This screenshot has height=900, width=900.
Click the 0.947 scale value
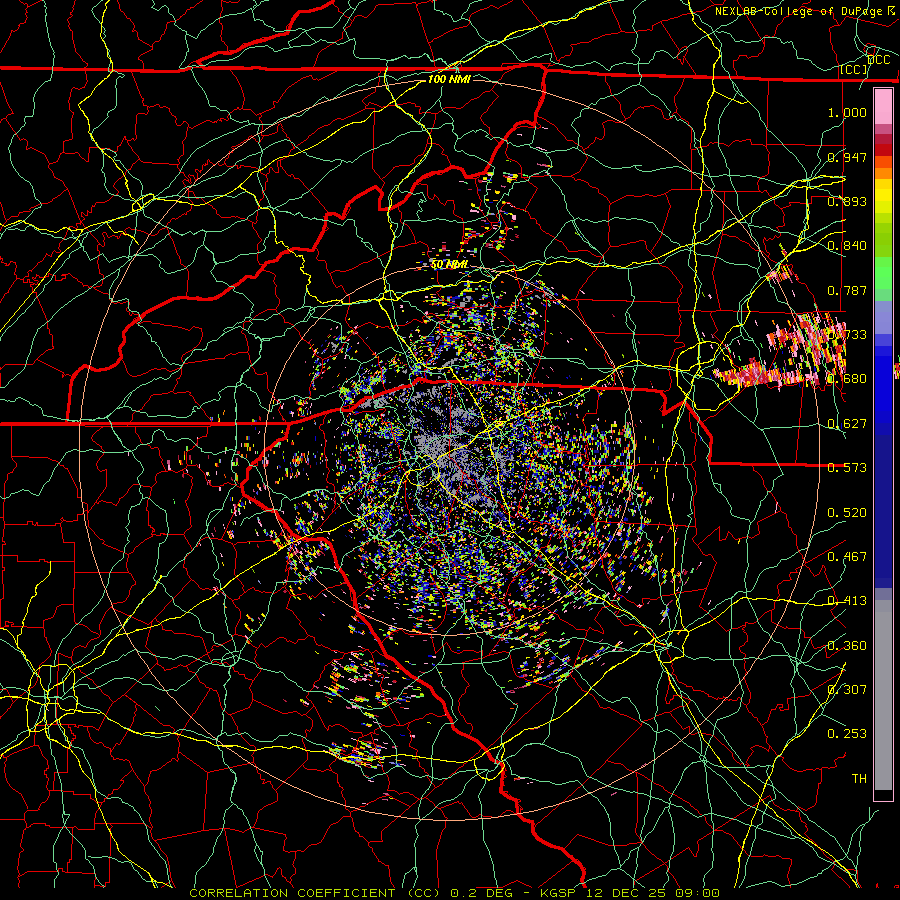[847, 157]
